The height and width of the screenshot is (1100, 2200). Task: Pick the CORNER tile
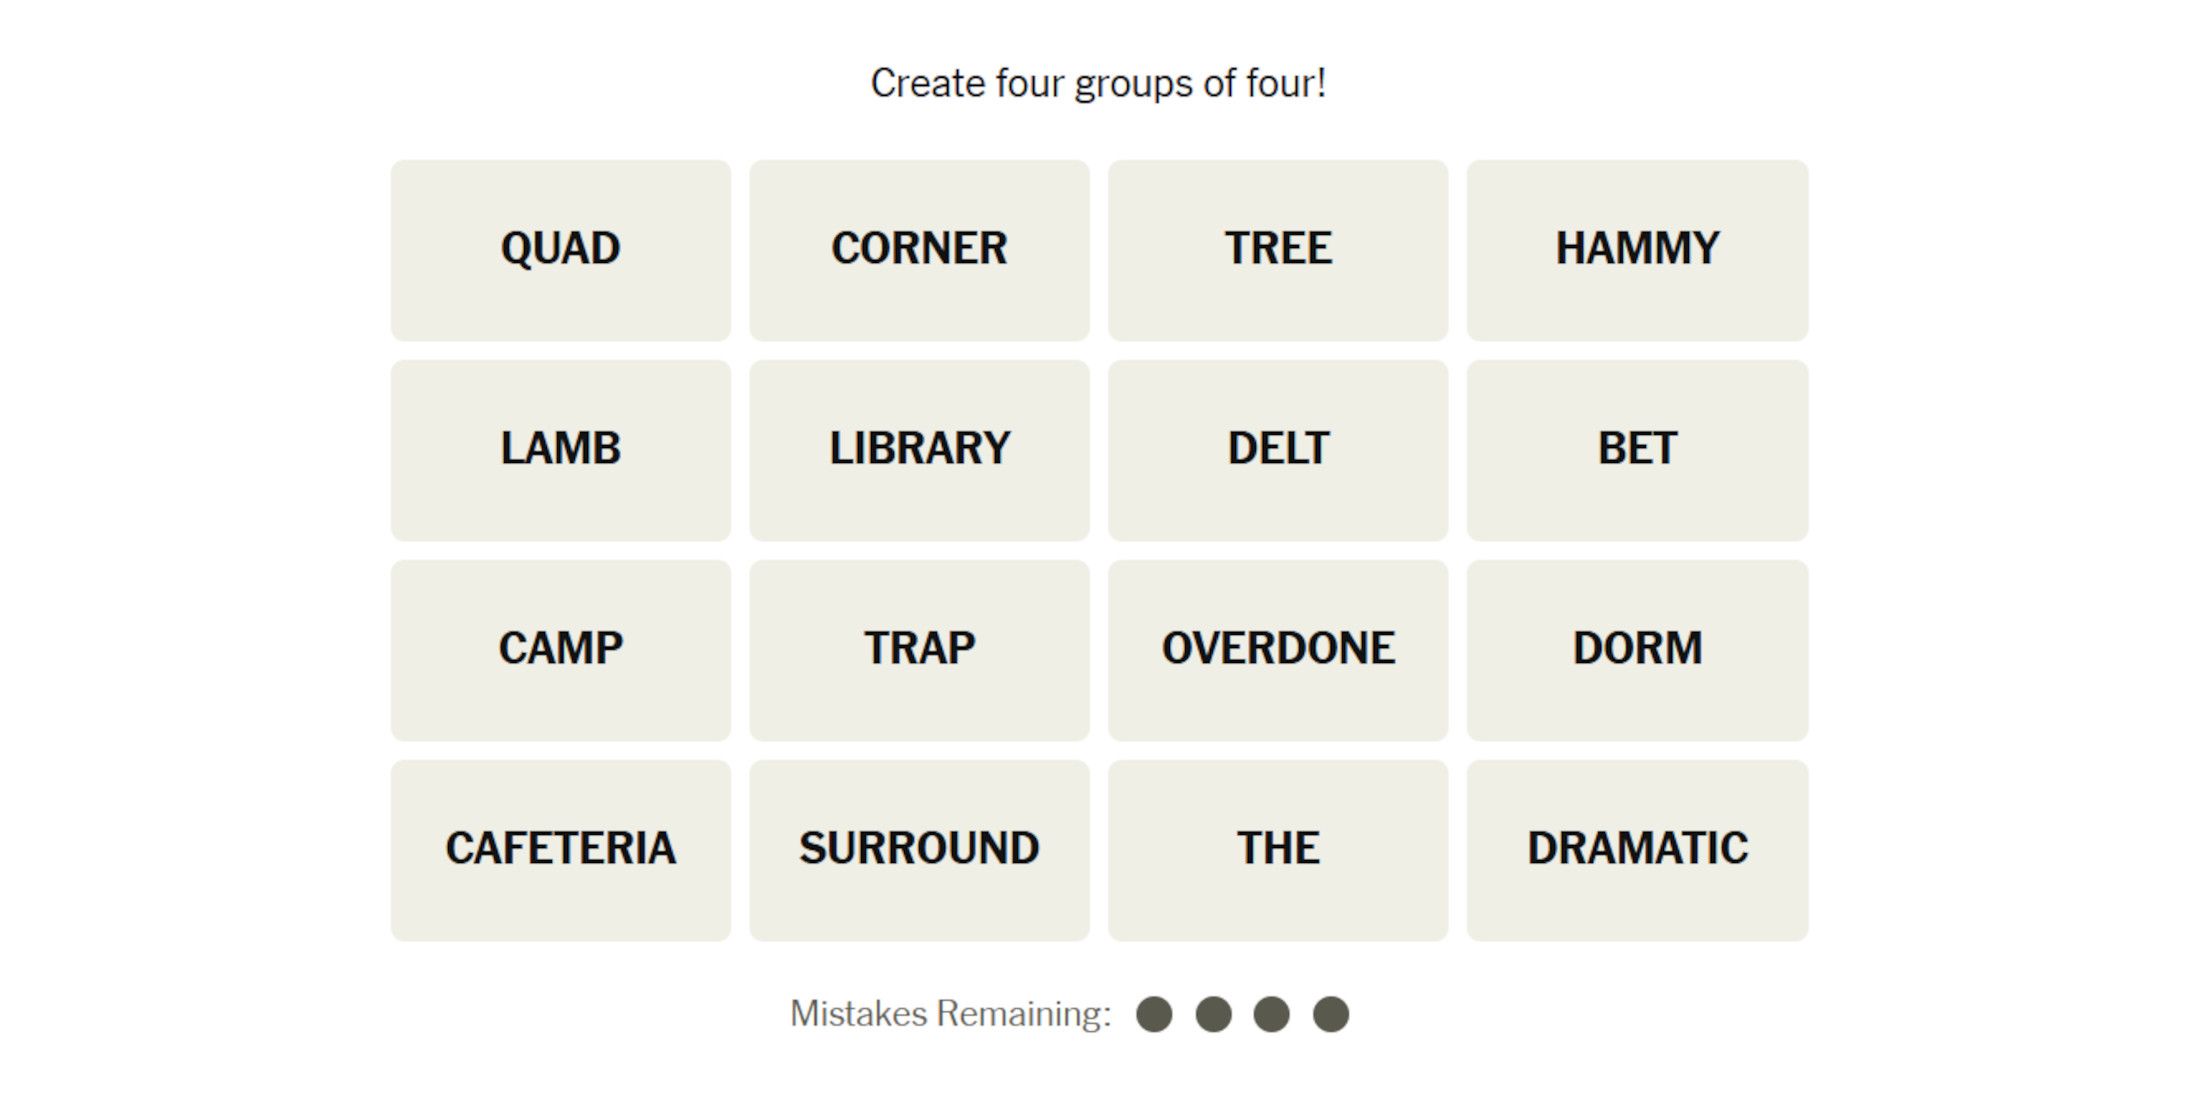(x=919, y=250)
